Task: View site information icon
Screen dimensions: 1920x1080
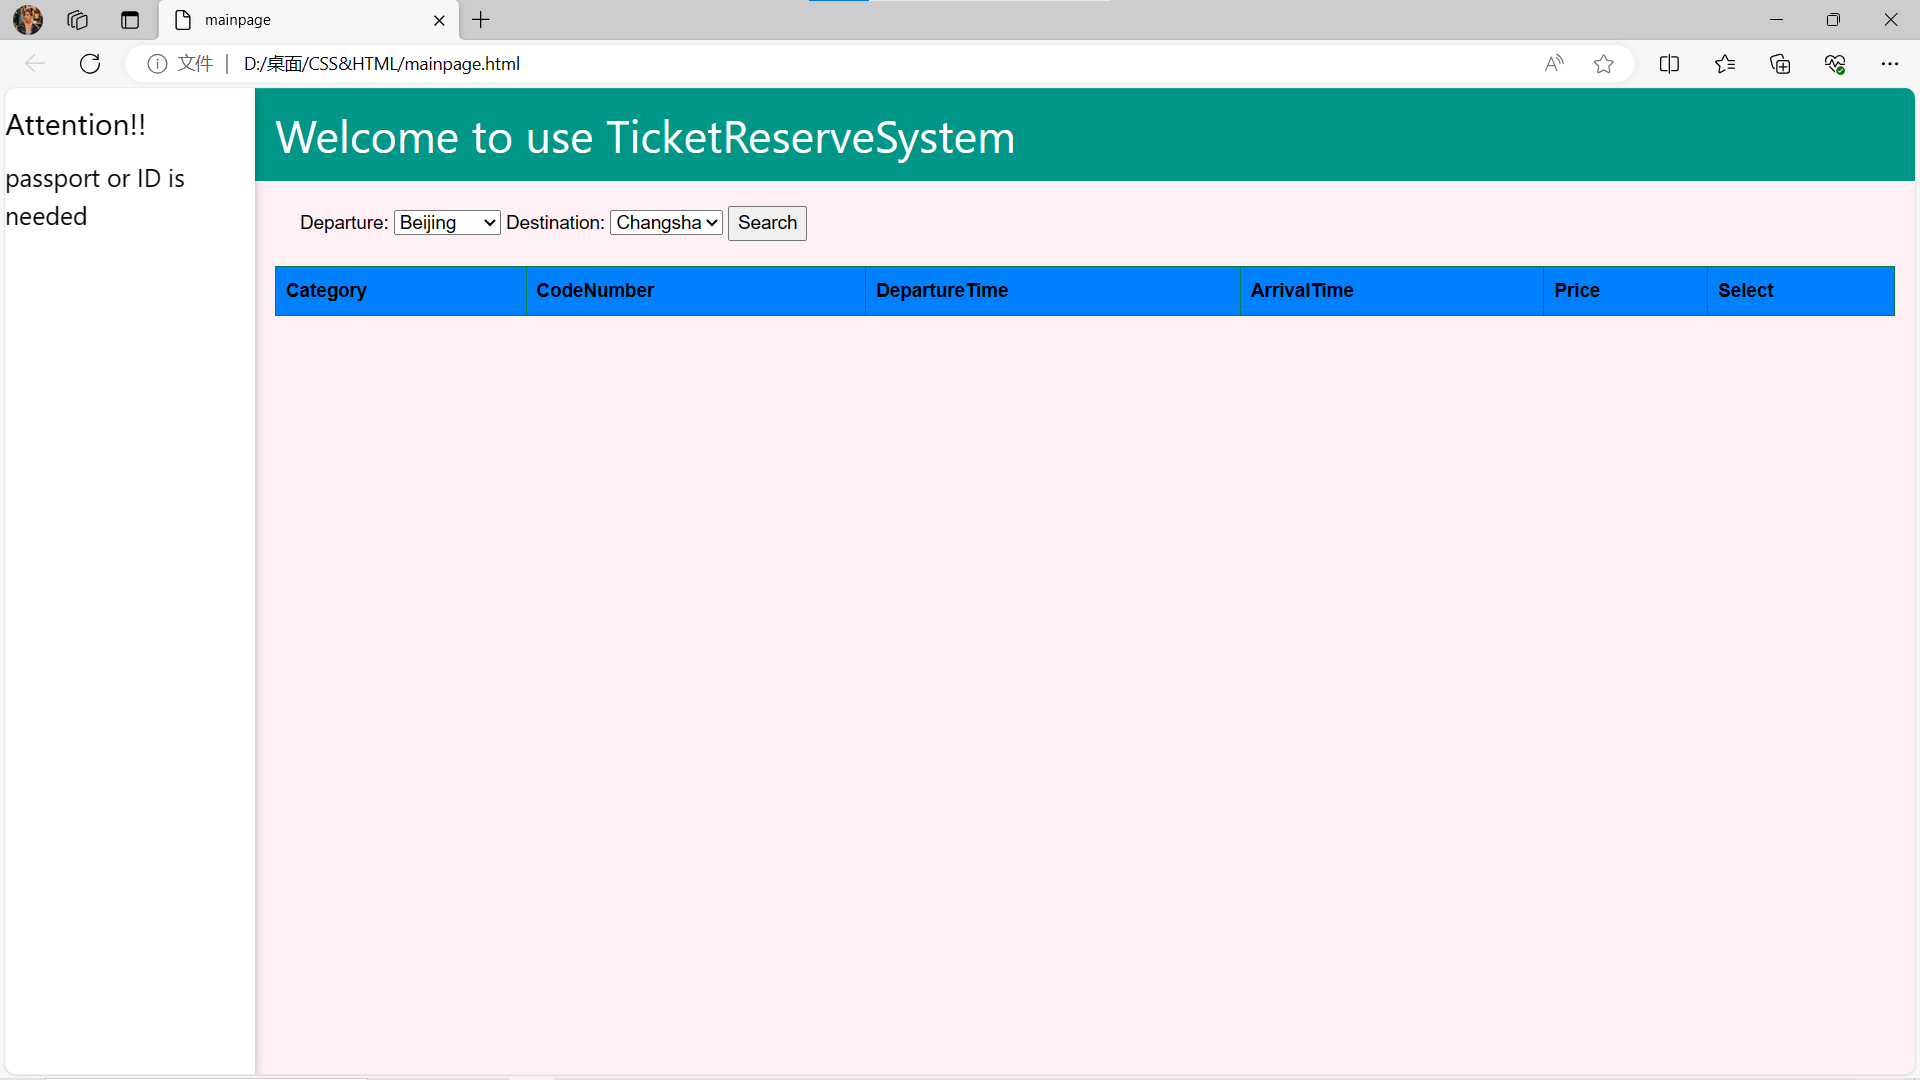Action: point(157,64)
